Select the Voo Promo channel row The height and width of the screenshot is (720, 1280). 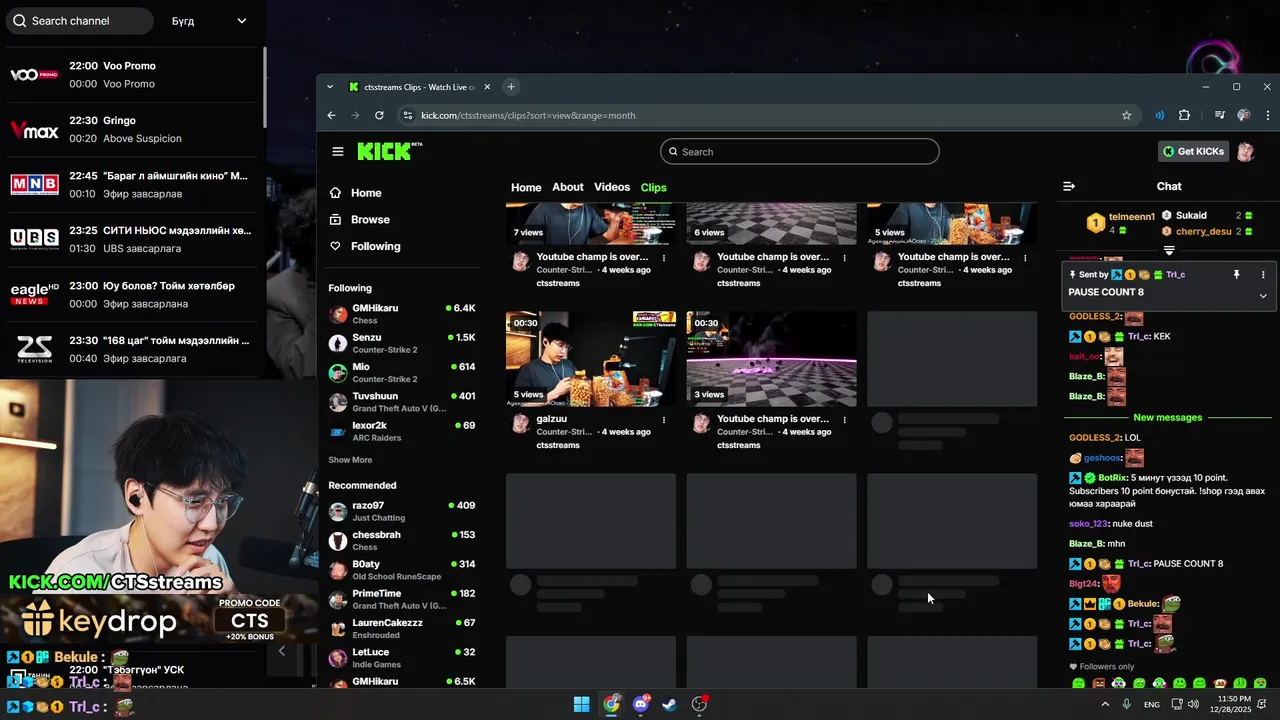132,75
